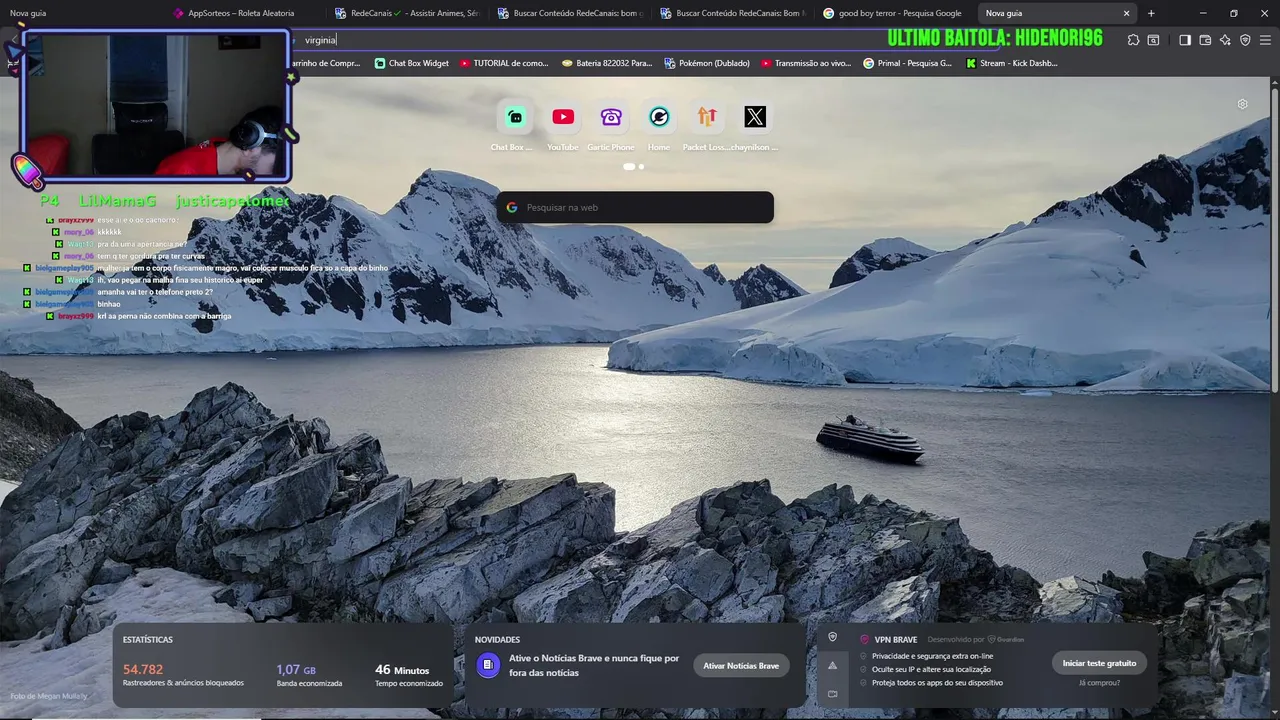The height and width of the screenshot is (720, 1280).
Task: Click Ativar Notícias Brave button
Action: (x=741, y=666)
